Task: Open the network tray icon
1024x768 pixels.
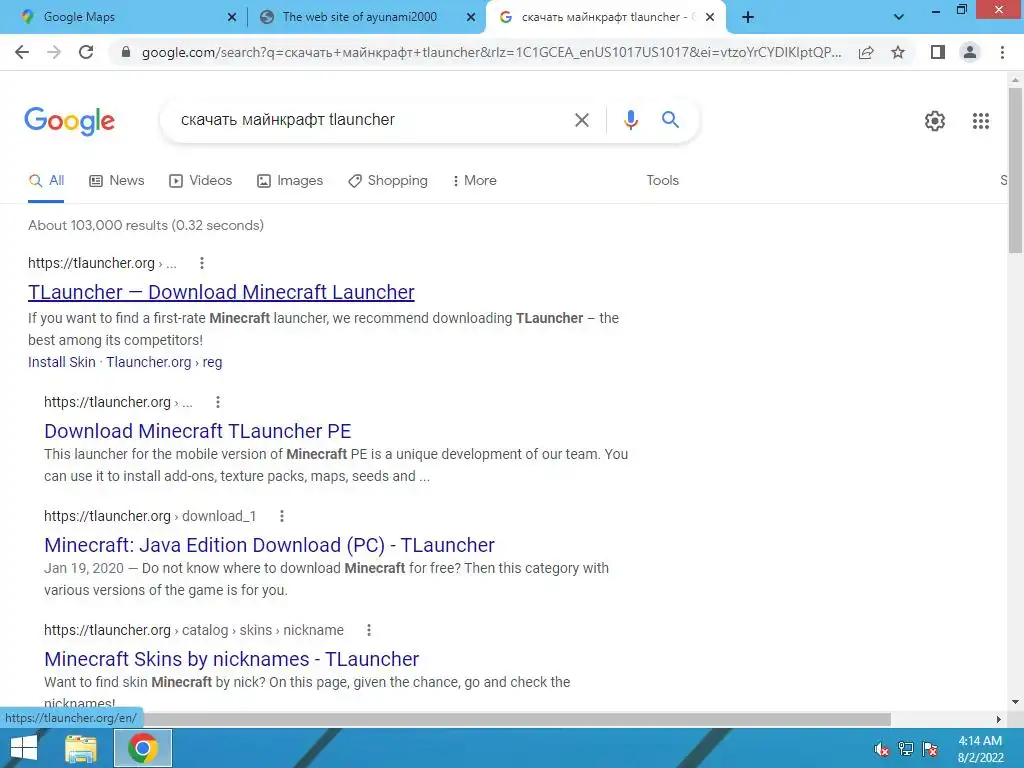Action: pos(906,749)
